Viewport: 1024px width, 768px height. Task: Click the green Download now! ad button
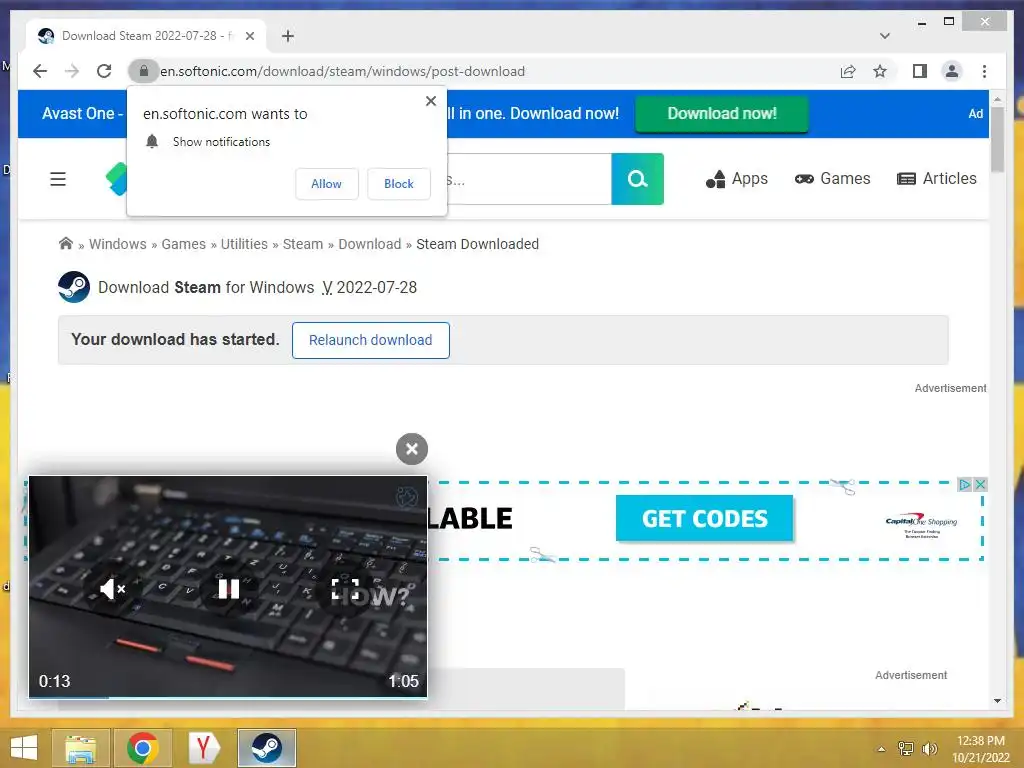pyautogui.click(x=722, y=114)
